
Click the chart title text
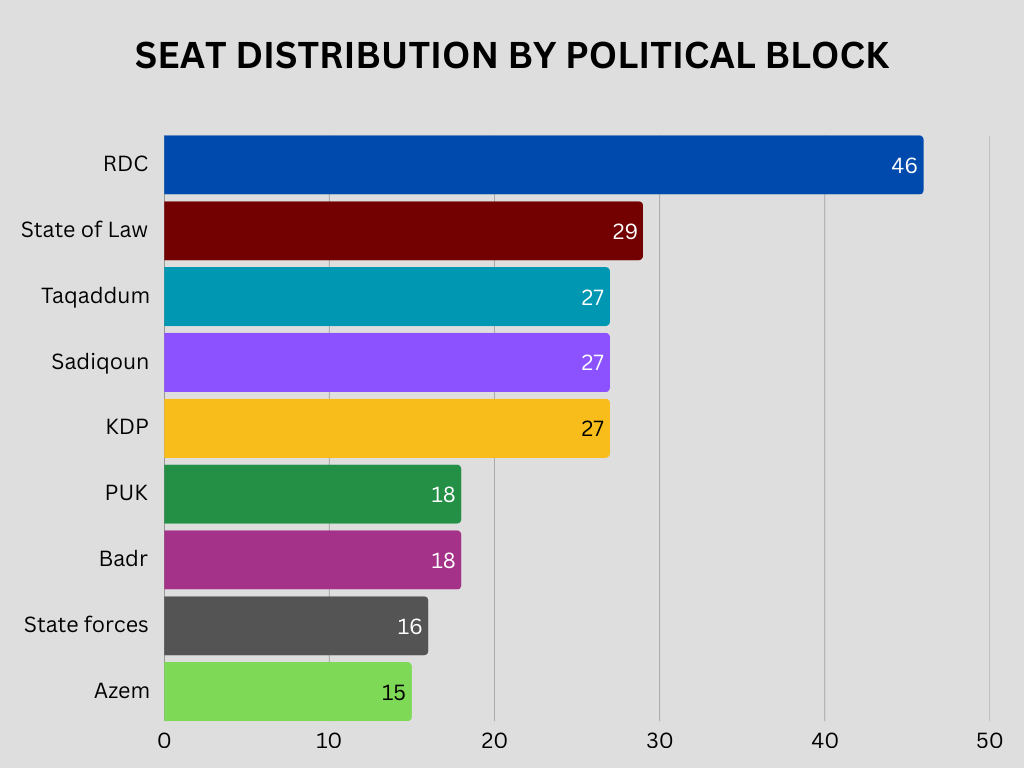tap(511, 56)
